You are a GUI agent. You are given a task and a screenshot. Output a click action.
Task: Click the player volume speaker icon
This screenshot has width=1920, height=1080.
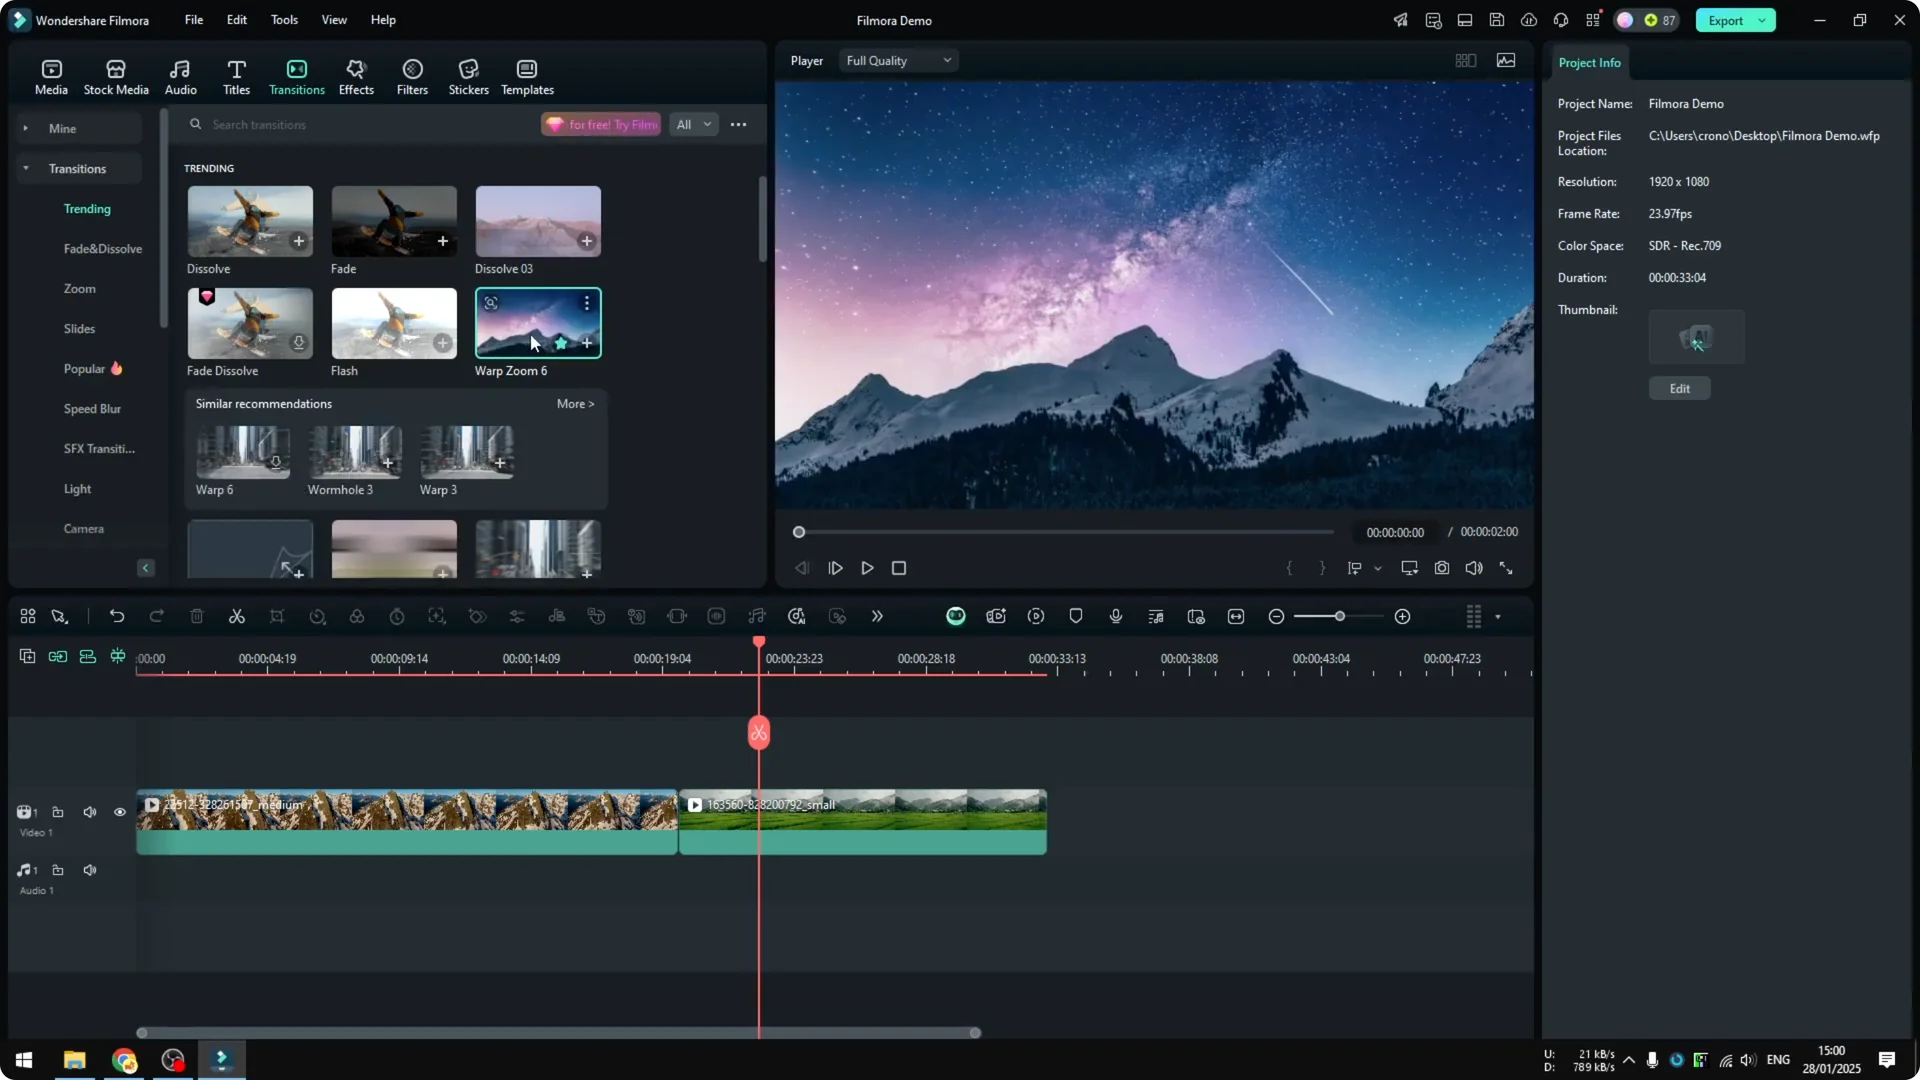(1474, 568)
